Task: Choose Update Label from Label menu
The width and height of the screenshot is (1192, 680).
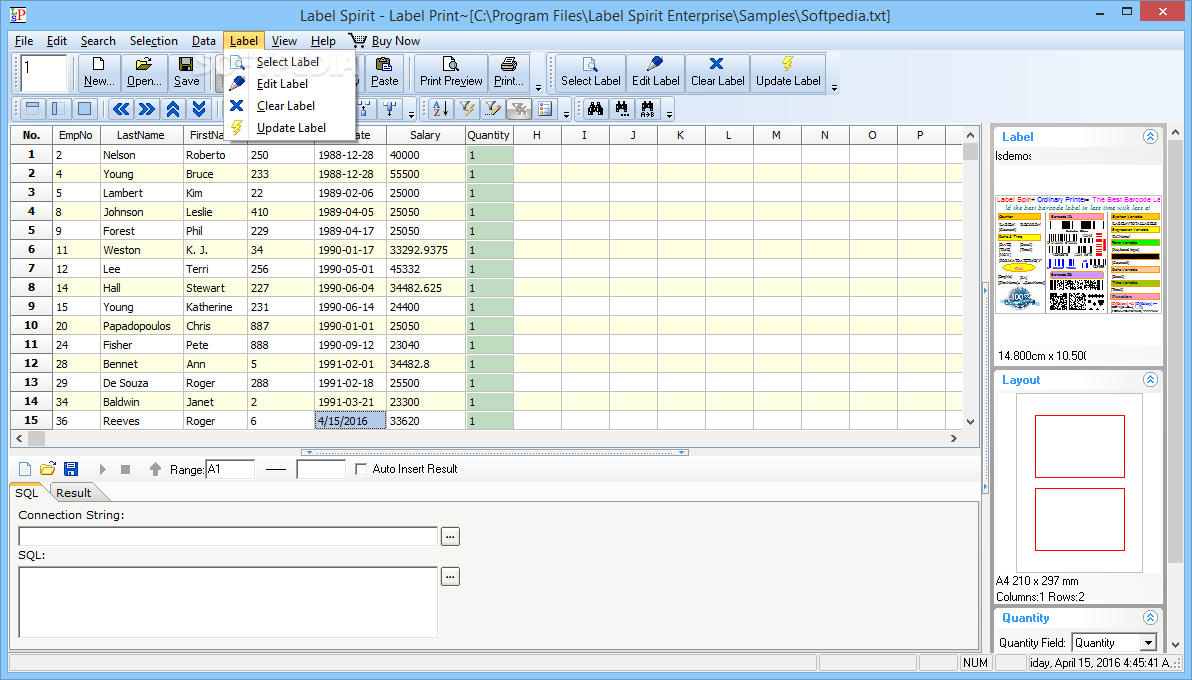Action: (291, 128)
